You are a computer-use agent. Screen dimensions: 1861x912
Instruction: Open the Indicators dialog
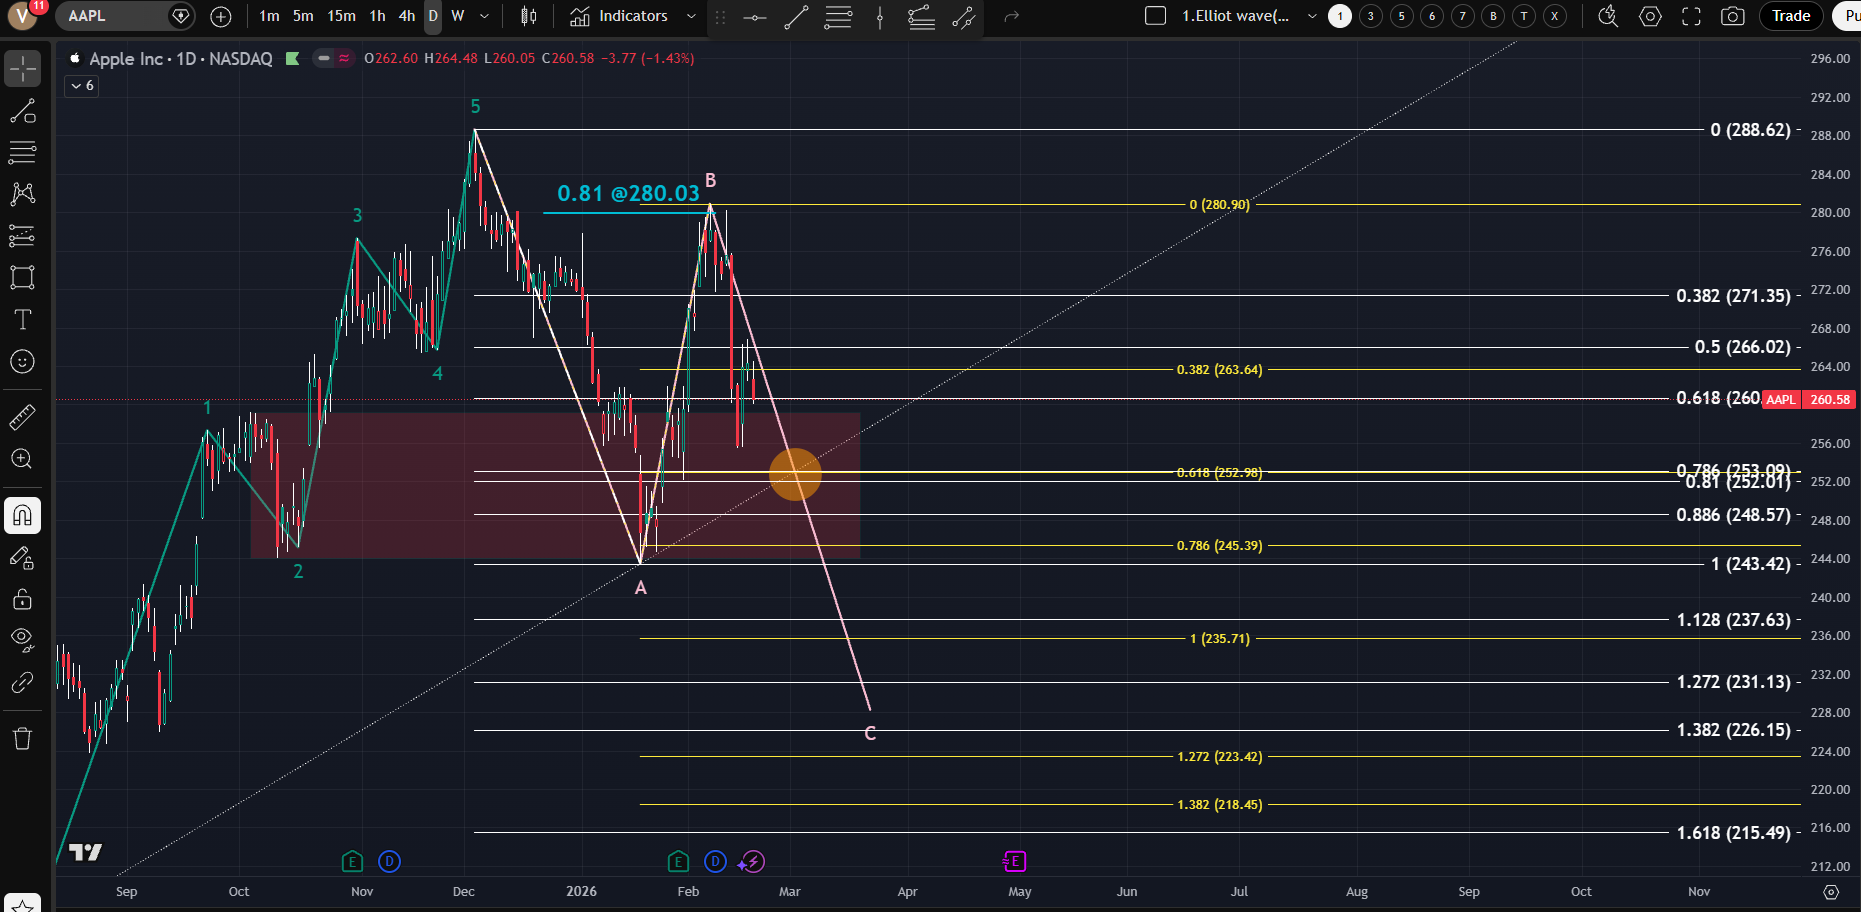[x=620, y=16]
